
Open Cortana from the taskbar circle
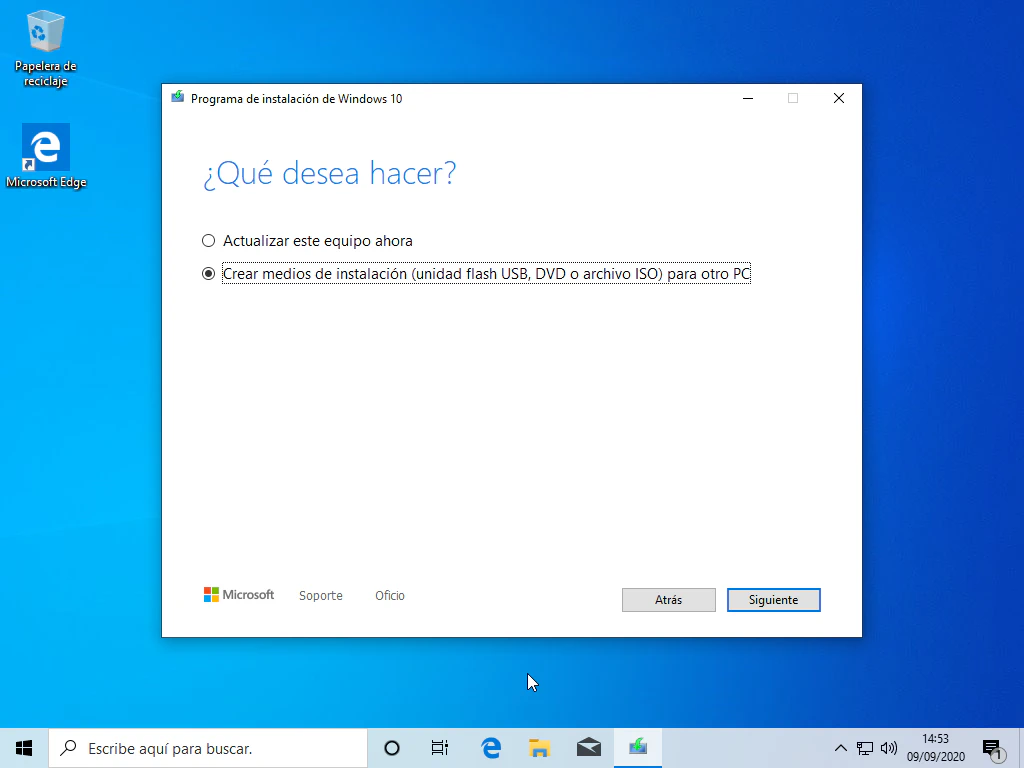[x=392, y=747]
